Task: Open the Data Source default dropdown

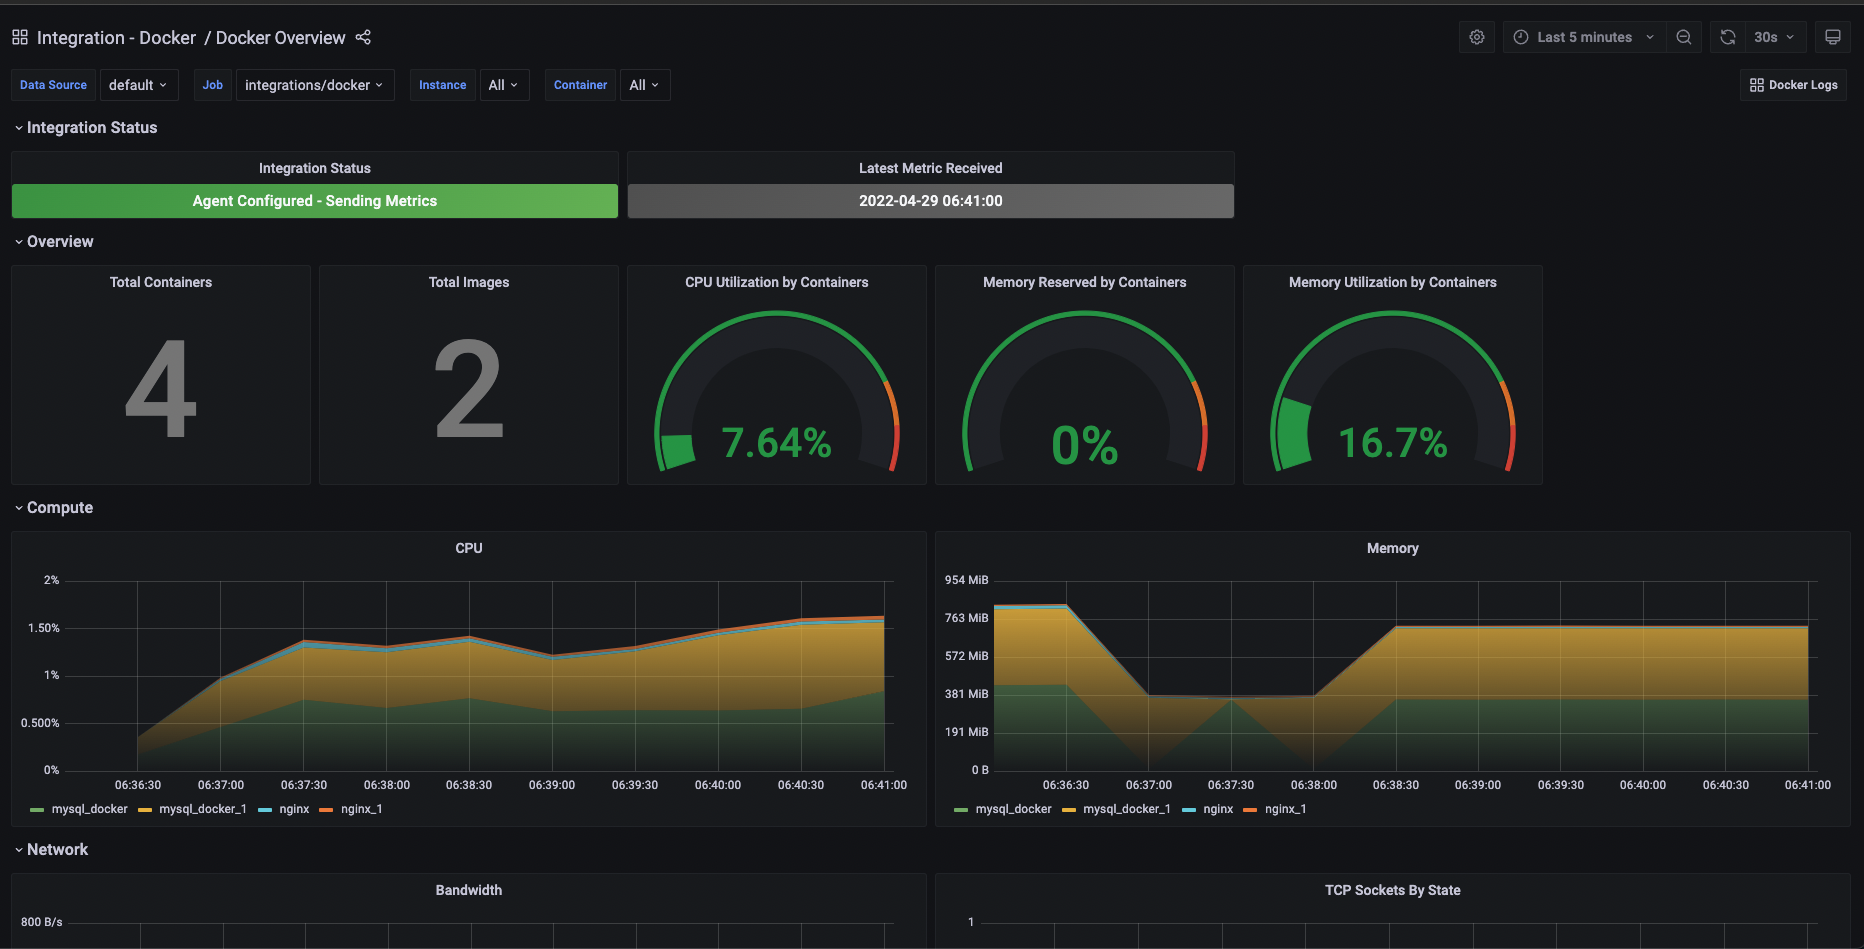Action: [138, 85]
